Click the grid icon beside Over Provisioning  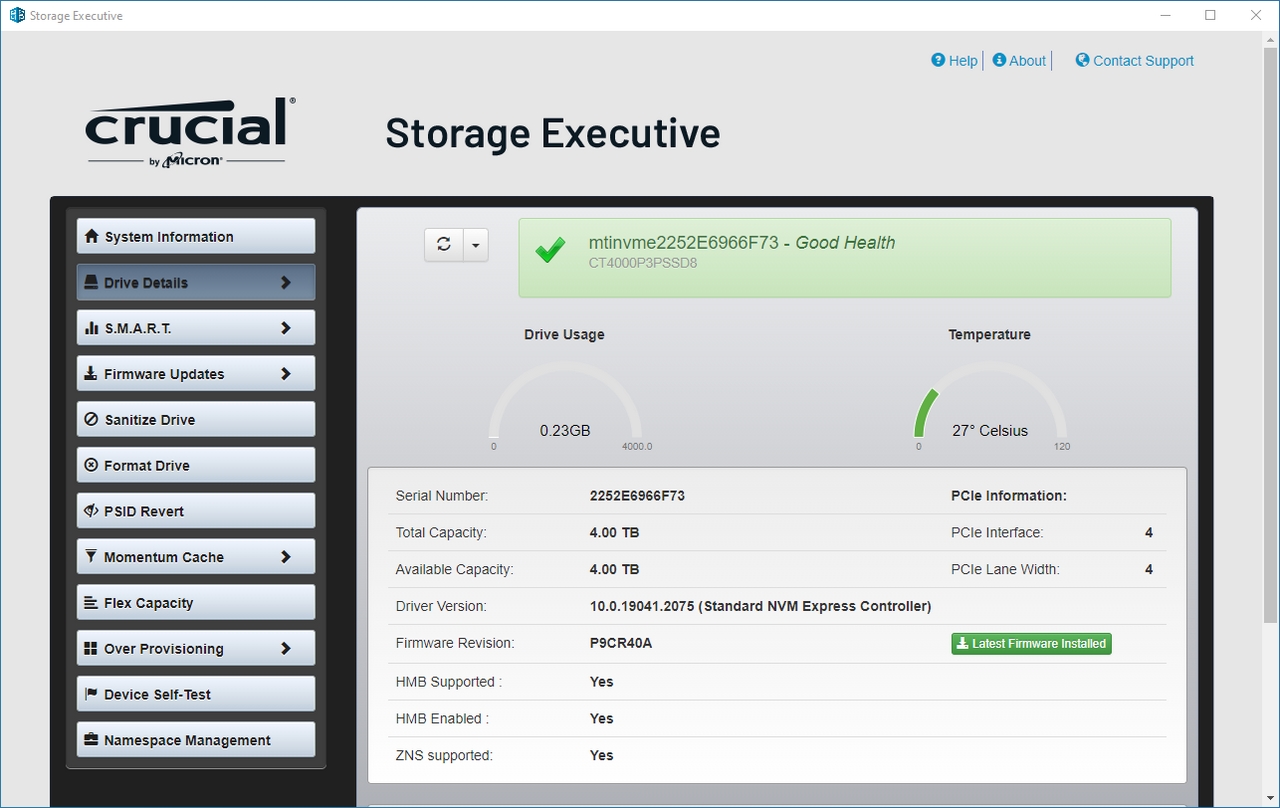click(x=92, y=649)
